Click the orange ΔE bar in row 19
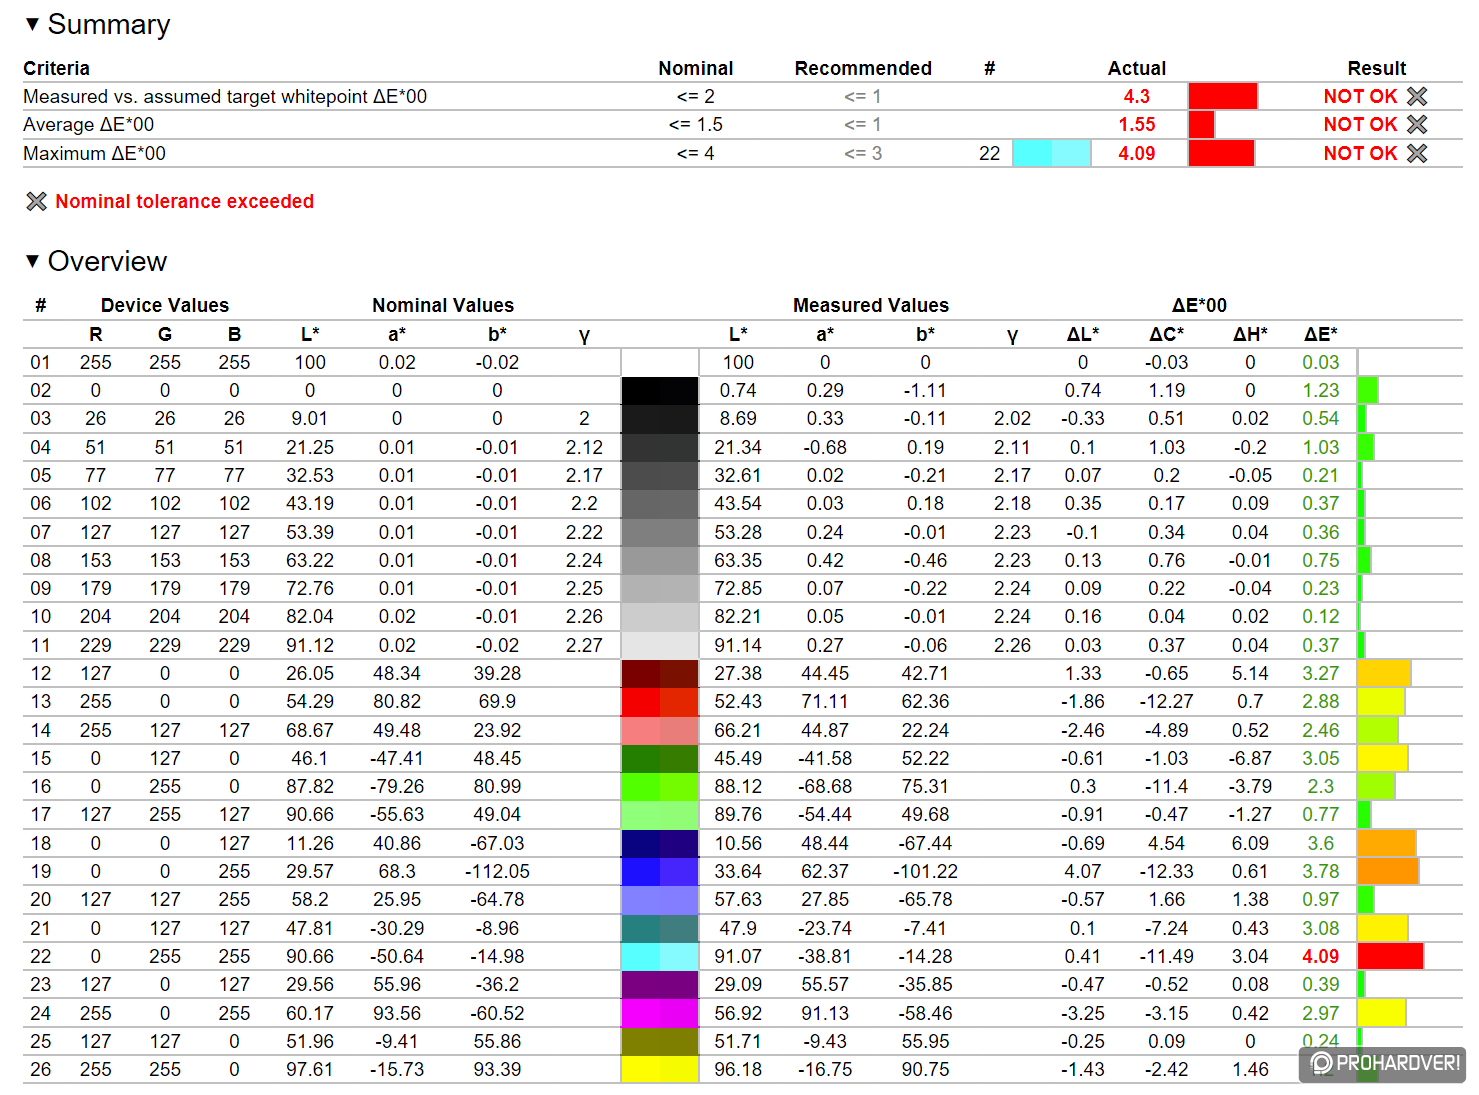 tap(1388, 871)
